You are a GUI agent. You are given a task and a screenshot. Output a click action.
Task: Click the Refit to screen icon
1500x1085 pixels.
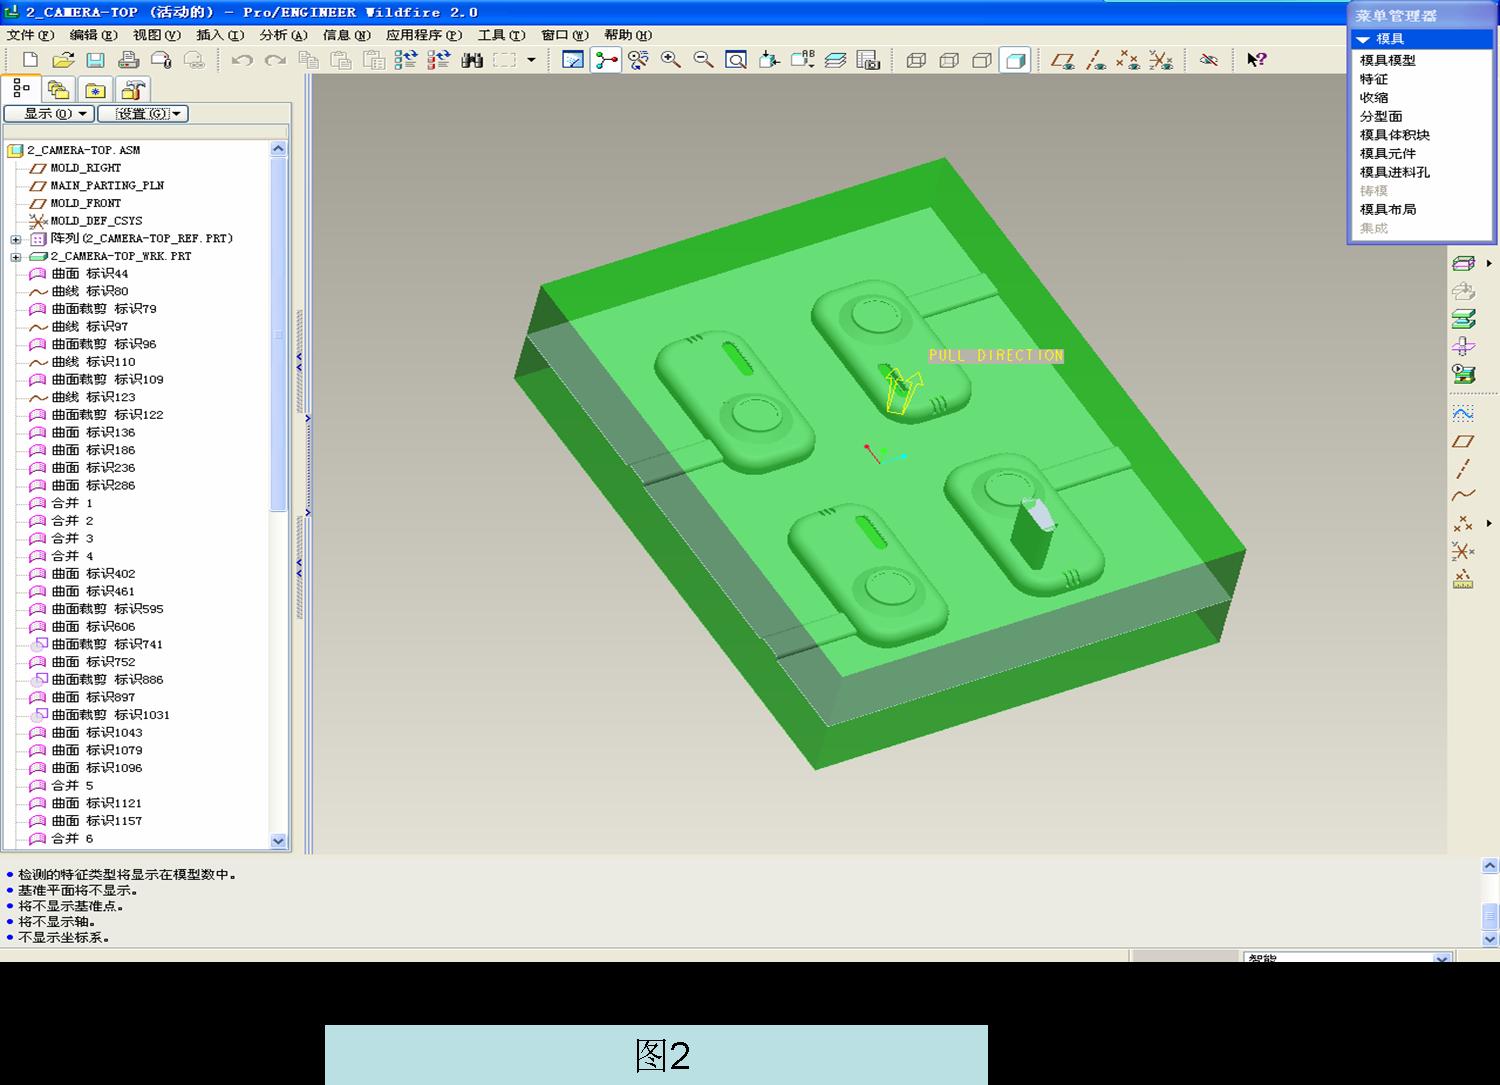pos(736,60)
